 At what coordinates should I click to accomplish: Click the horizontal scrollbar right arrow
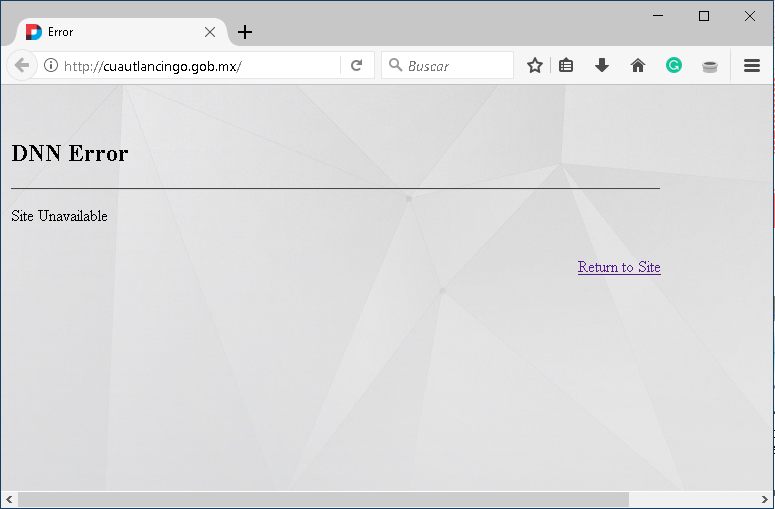click(764, 499)
